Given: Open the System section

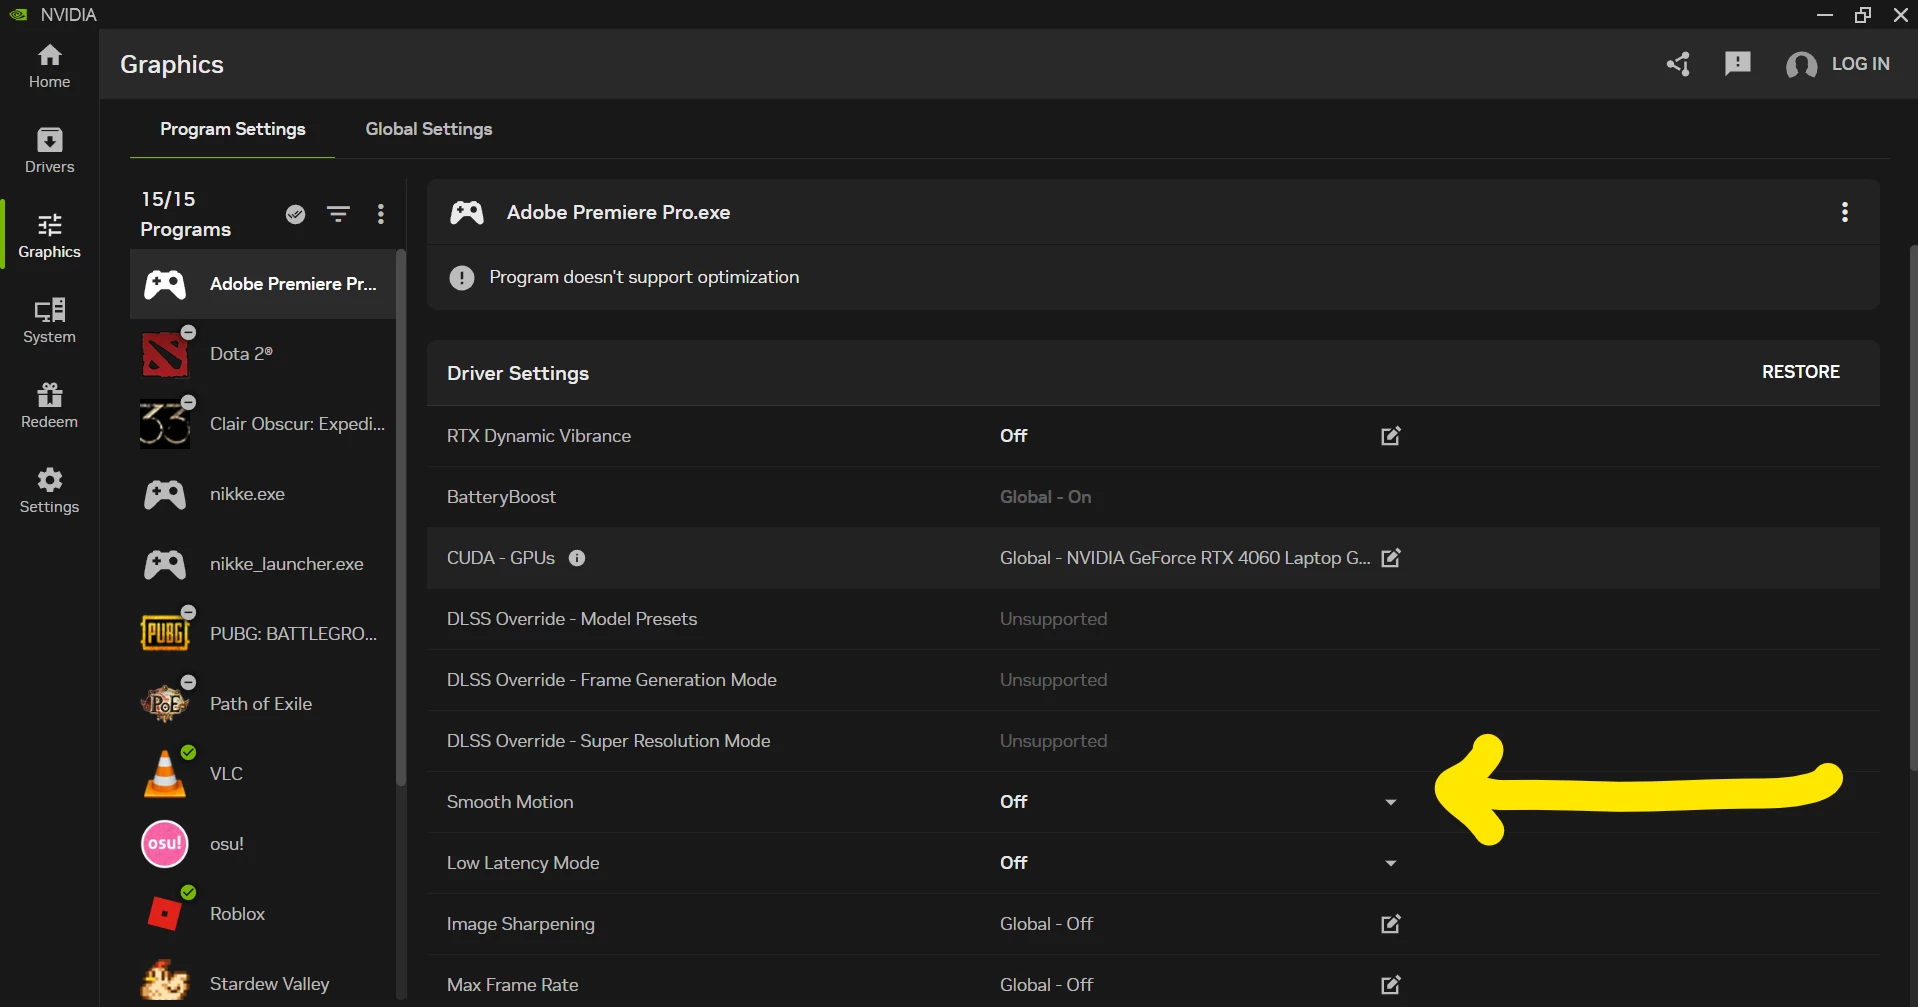Looking at the screenshot, I should 49,321.
